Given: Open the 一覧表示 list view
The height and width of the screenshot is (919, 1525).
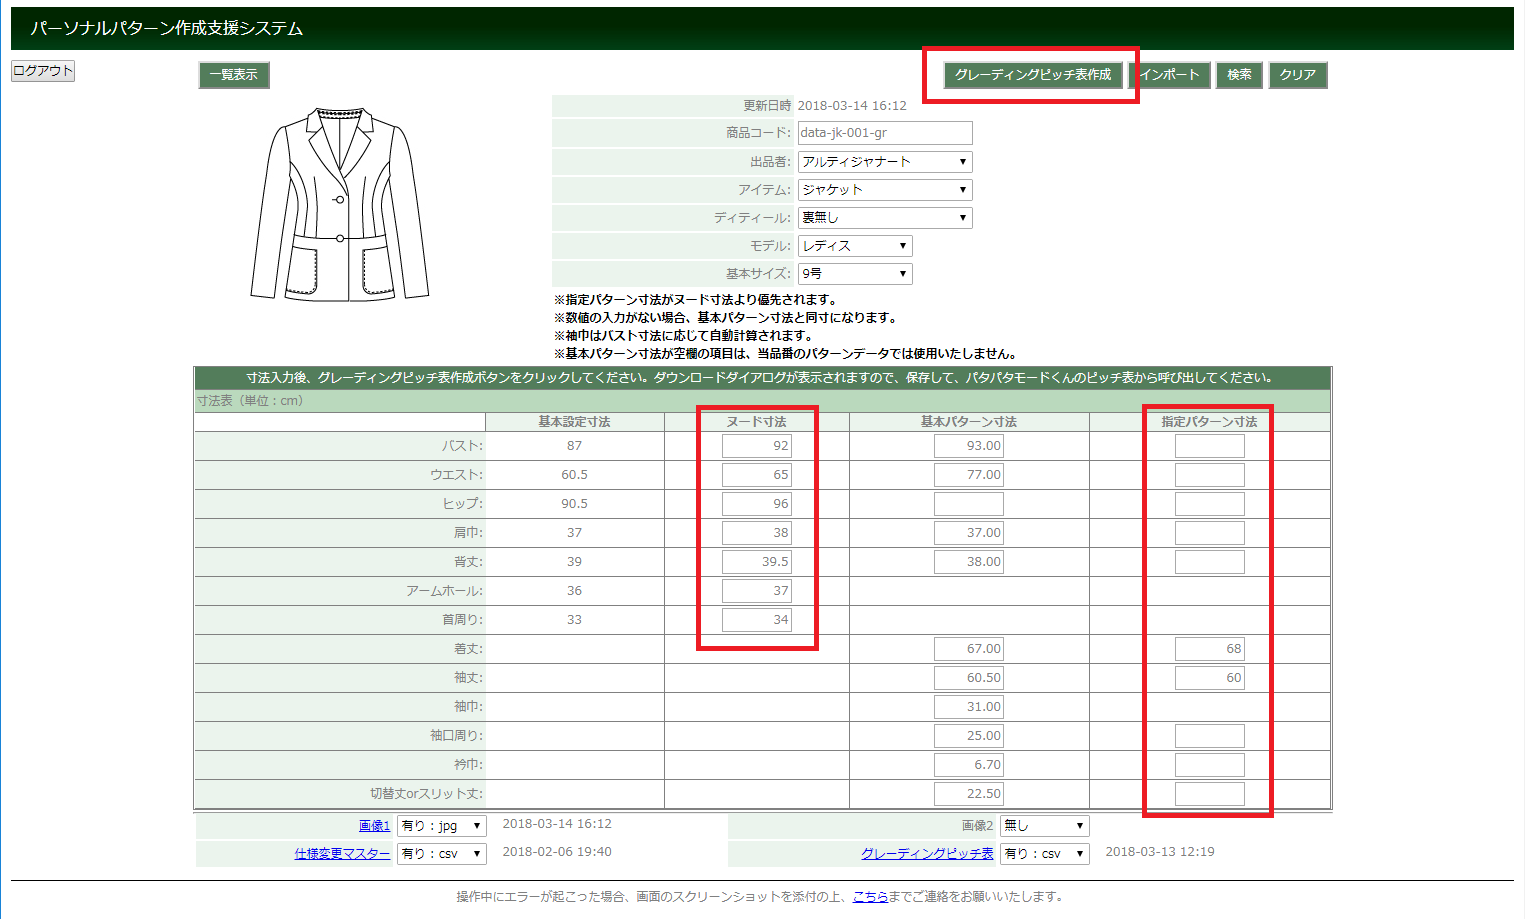Looking at the screenshot, I should [x=234, y=75].
